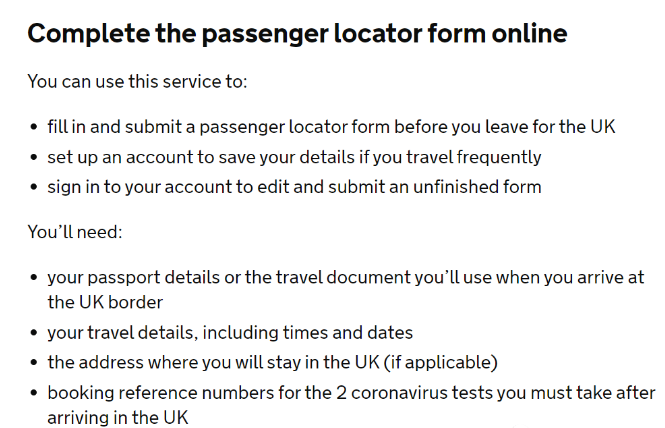Click "your travel details, including times and dates"
This screenshot has height=428, width=665.
click(x=230, y=333)
